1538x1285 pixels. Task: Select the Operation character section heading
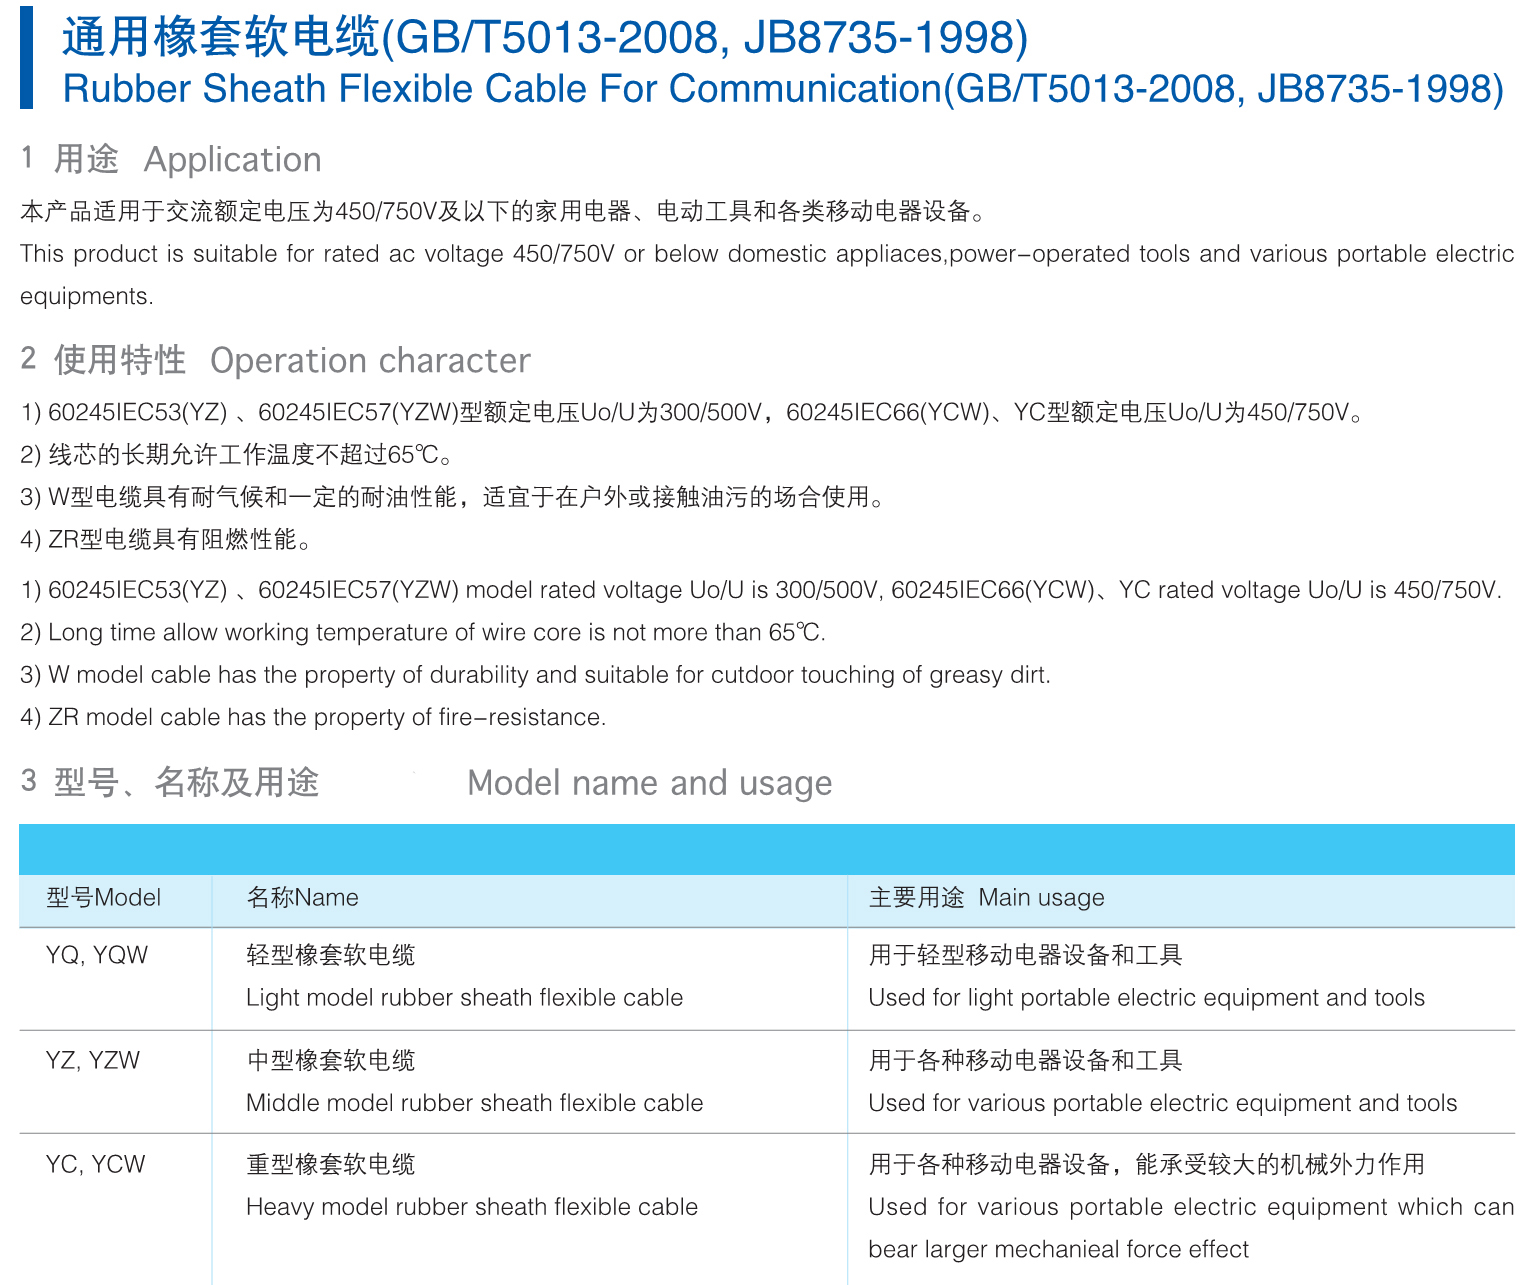tap(275, 360)
